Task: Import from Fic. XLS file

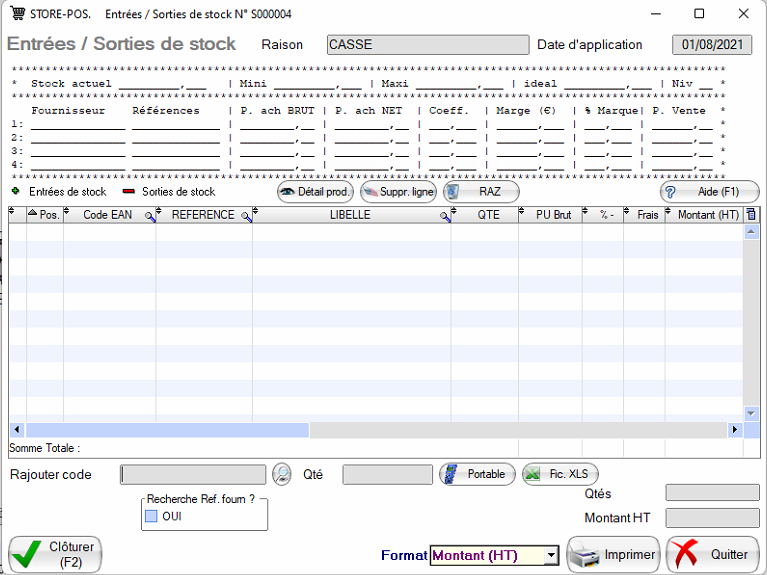Action: 560,474
